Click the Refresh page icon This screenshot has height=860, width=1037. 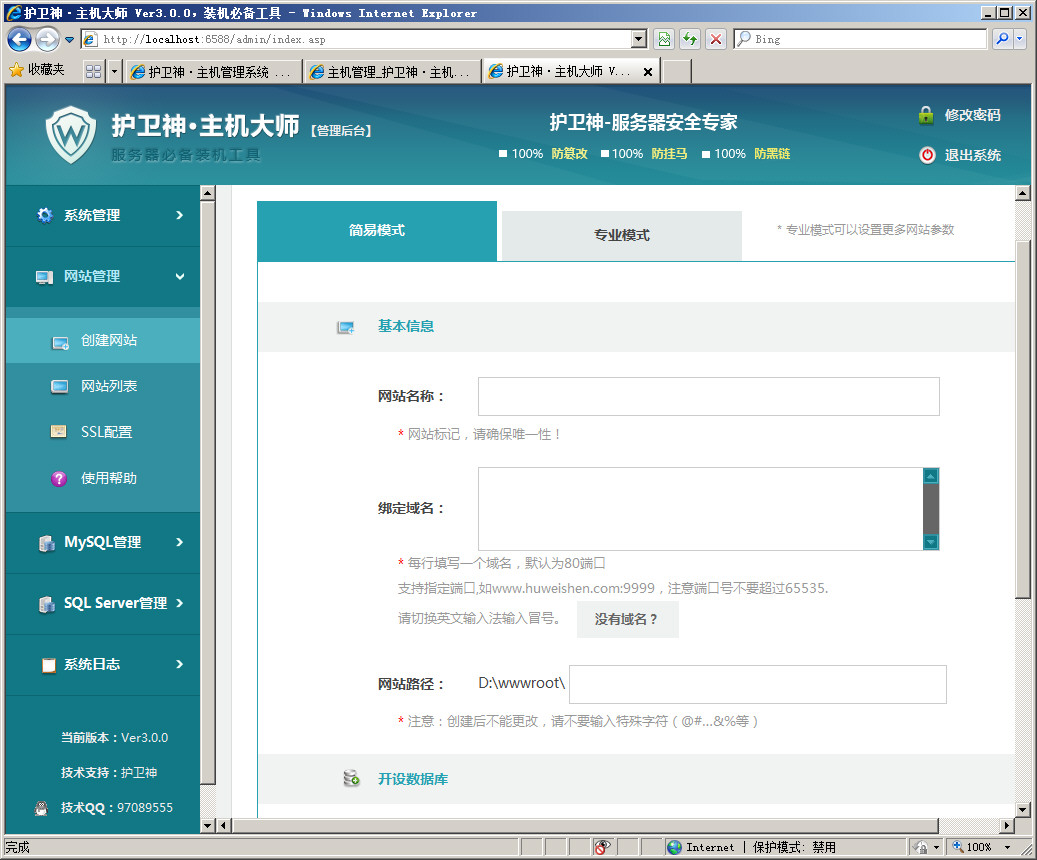click(690, 40)
